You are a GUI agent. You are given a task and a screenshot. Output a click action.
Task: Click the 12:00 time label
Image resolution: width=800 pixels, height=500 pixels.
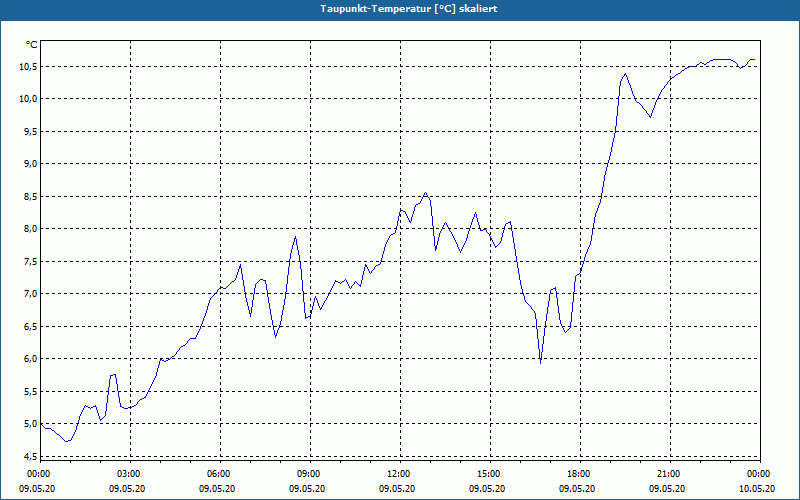(x=401, y=474)
